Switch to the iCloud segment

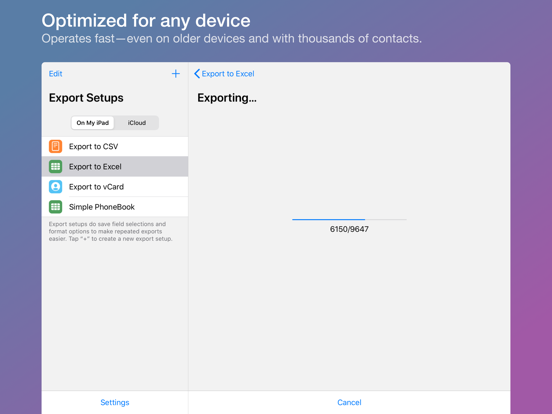point(137,123)
